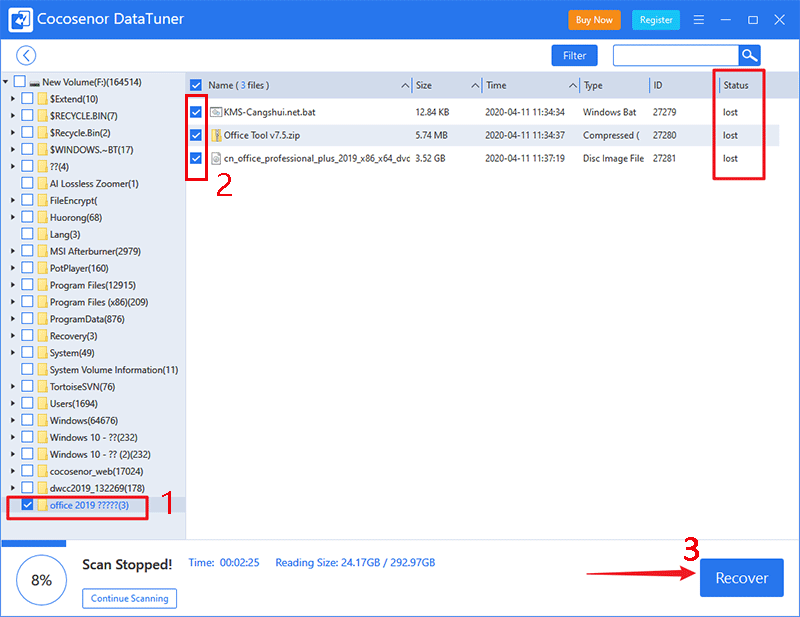Click the KMS-Cangshui.net.bat file icon
This screenshot has width=800, height=617.
[216, 112]
